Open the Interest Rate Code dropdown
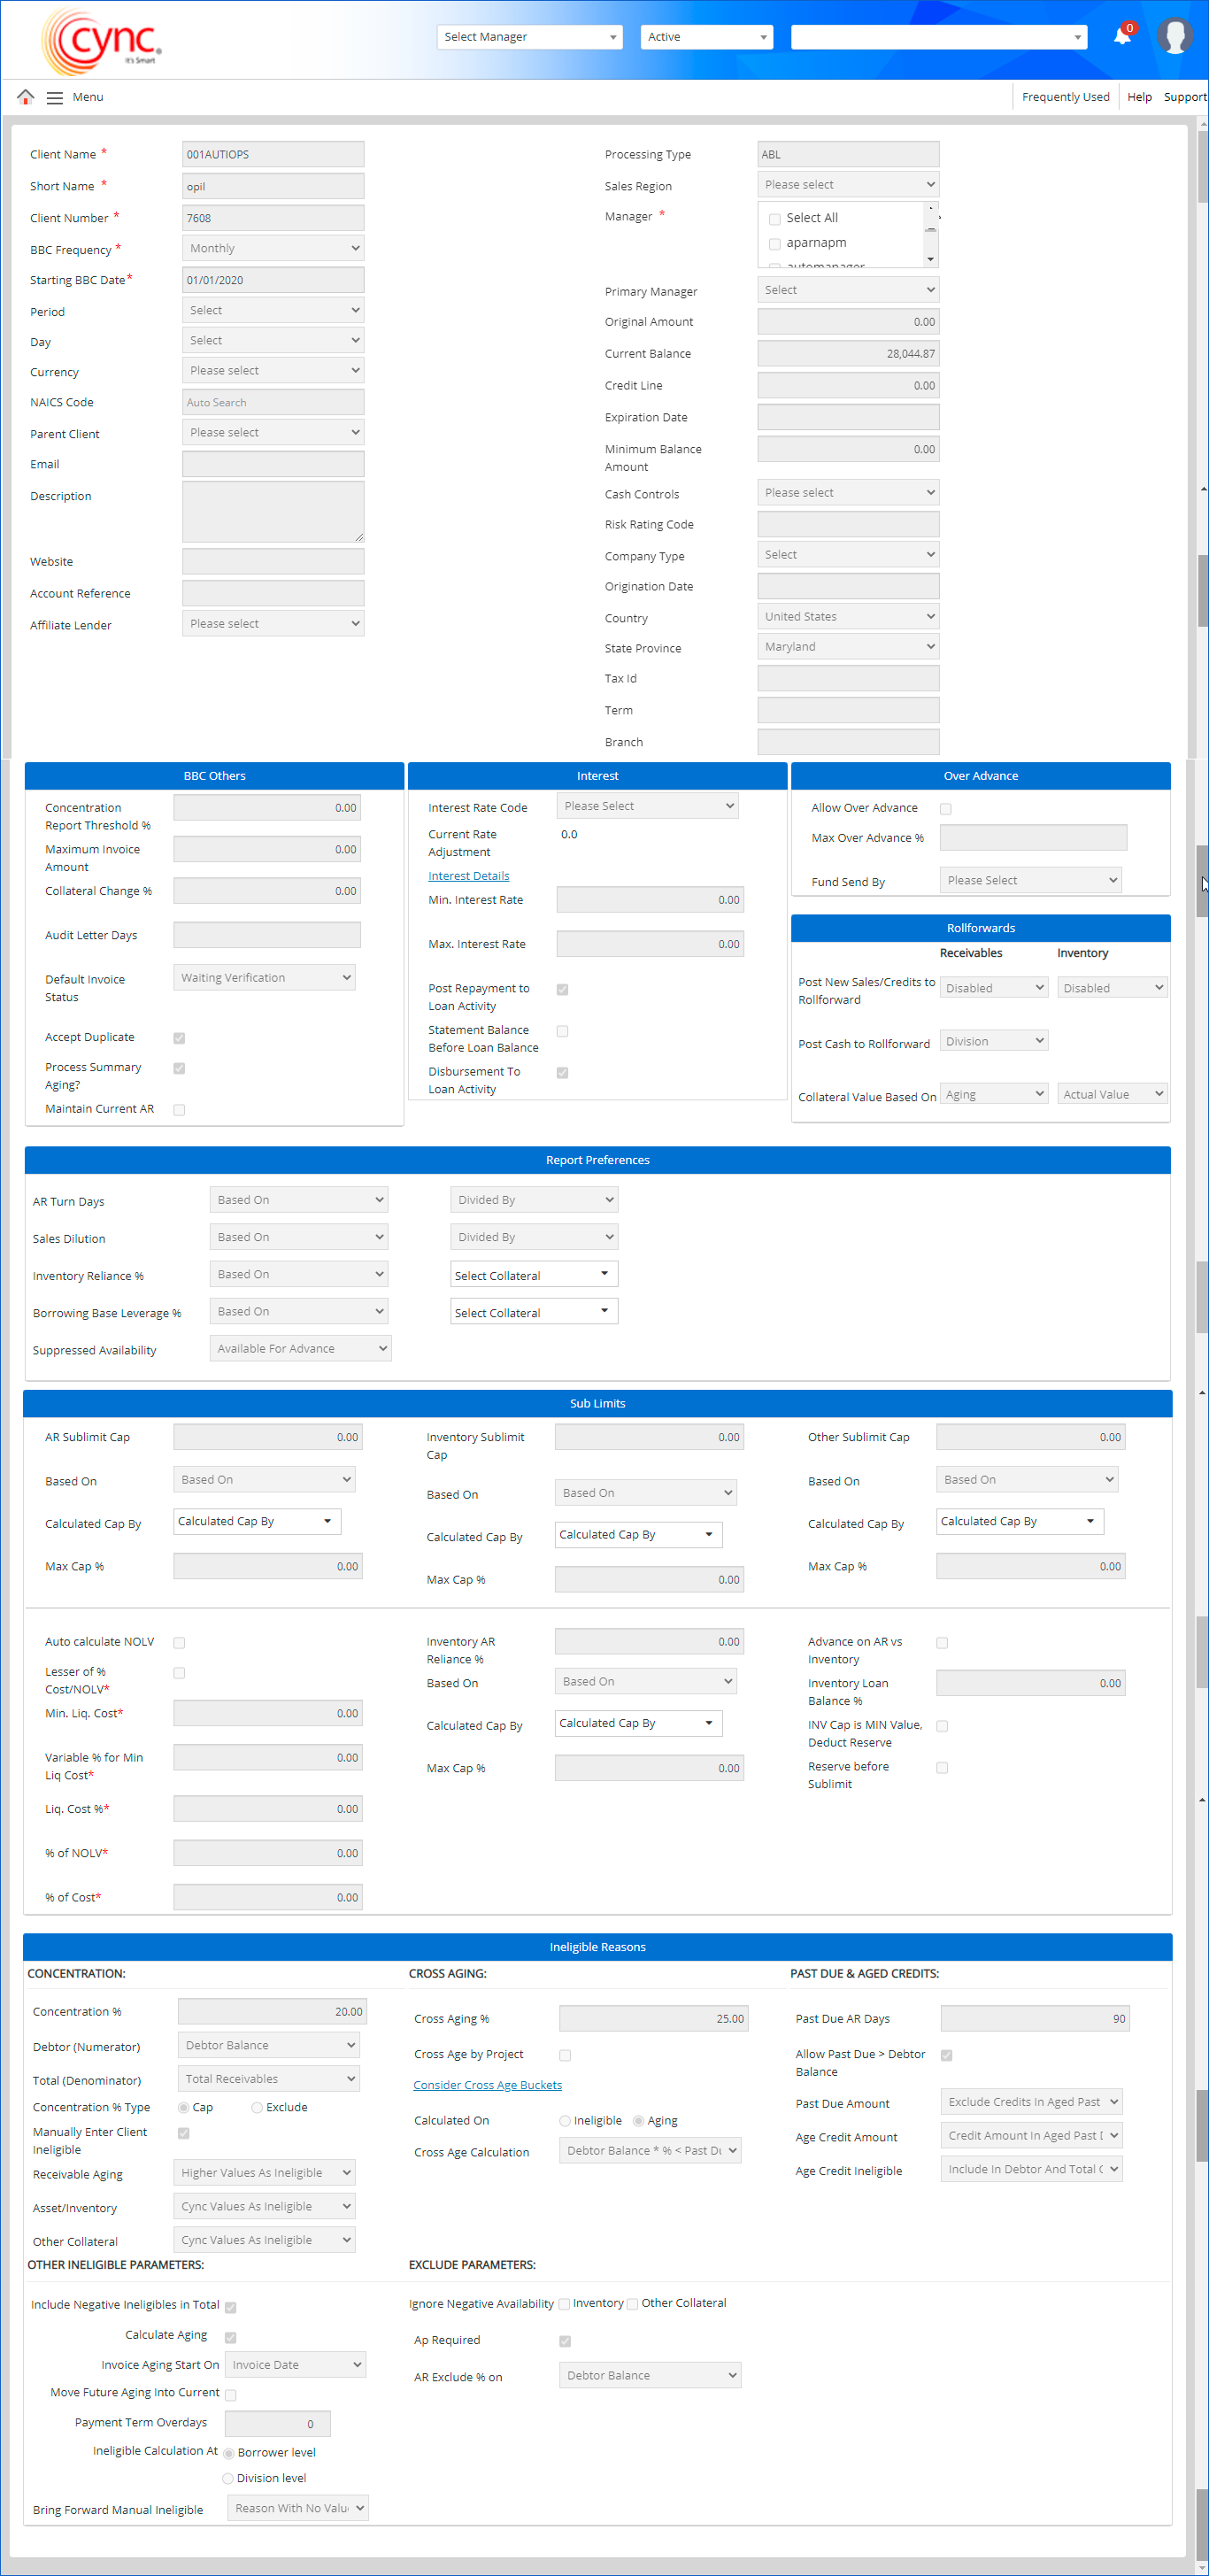 coord(647,806)
